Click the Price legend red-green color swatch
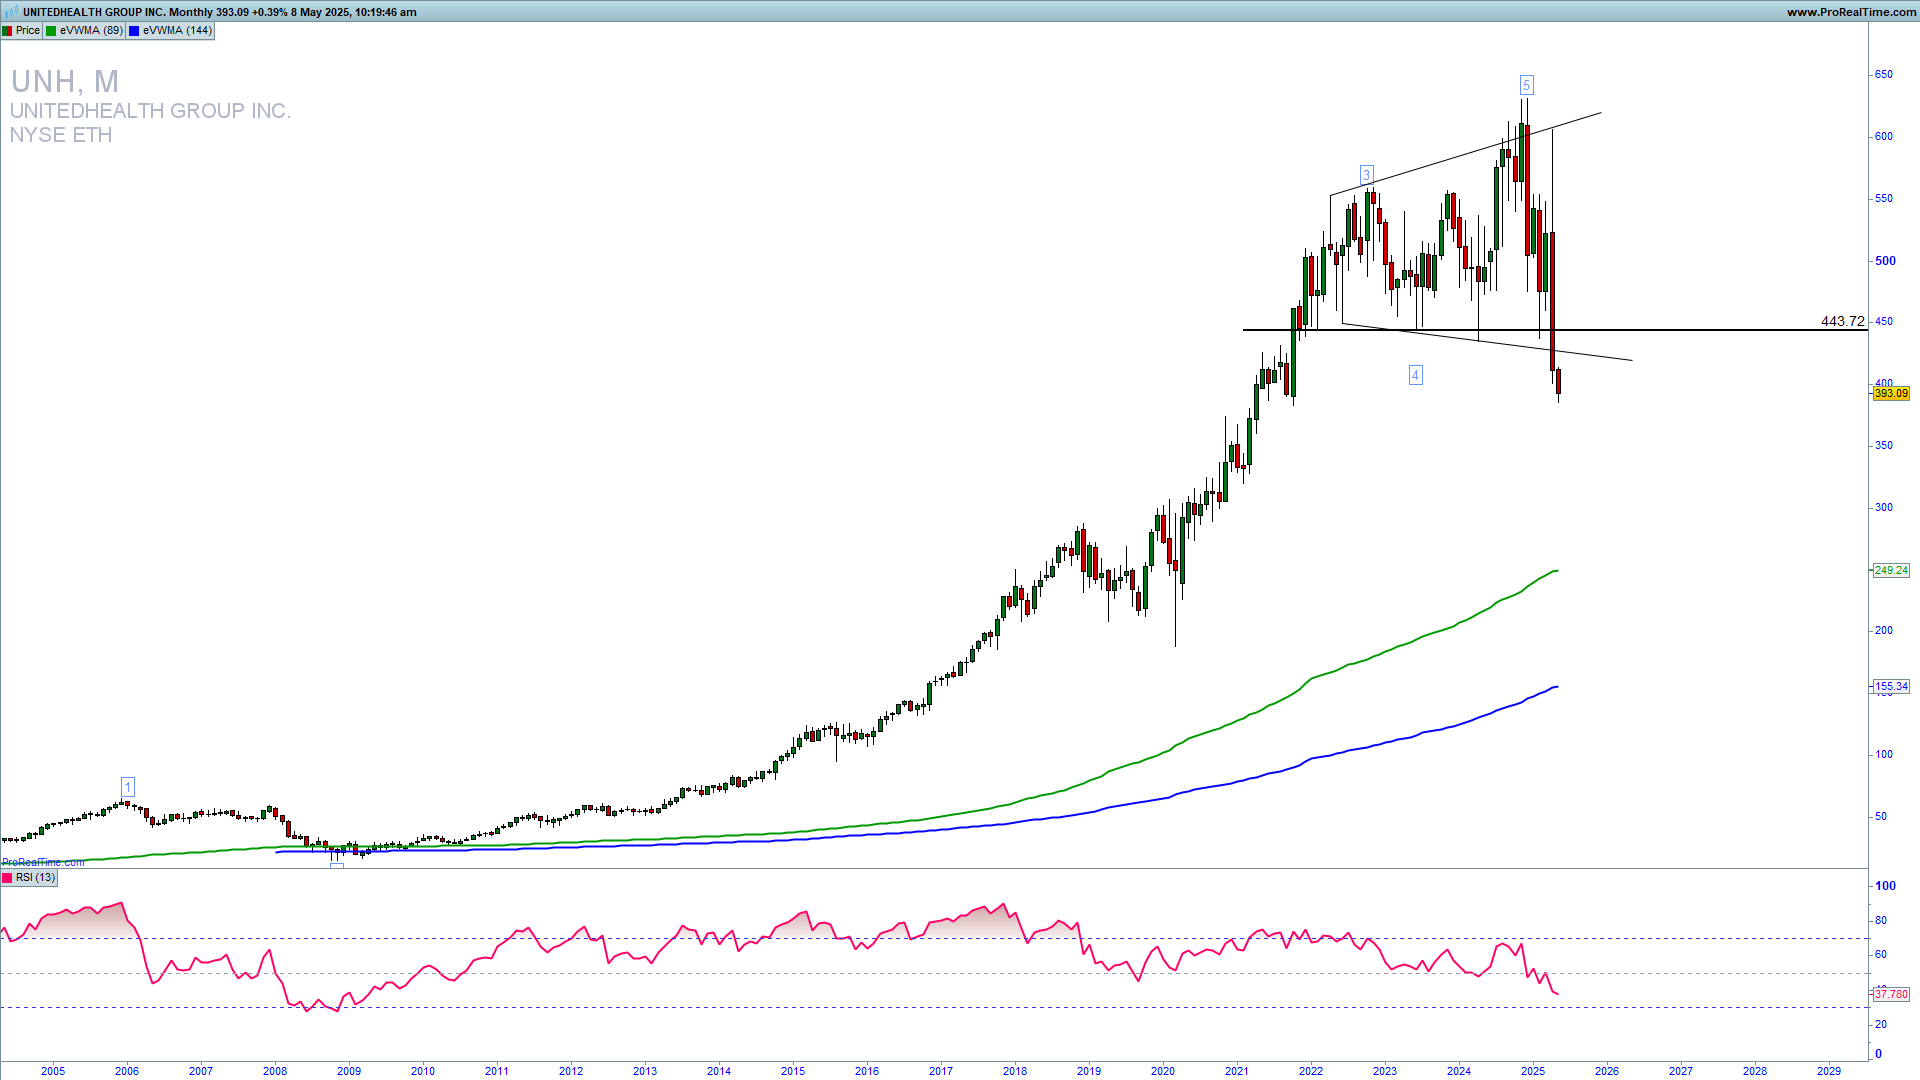This screenshot has height=1080, width=1920. (x=7, y=31)
